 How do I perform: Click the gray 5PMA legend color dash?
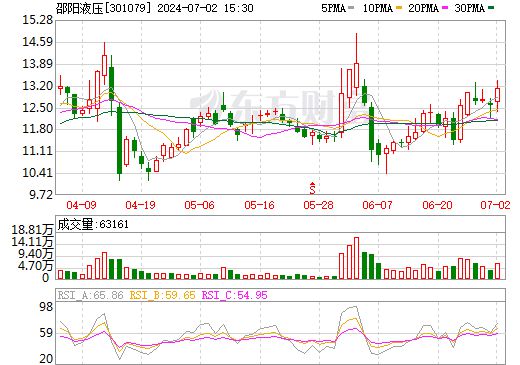[351, 8]
